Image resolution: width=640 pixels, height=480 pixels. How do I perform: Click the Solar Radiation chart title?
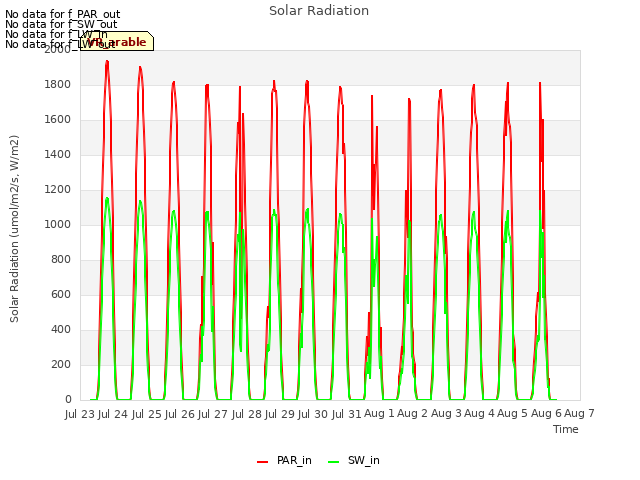319,11
